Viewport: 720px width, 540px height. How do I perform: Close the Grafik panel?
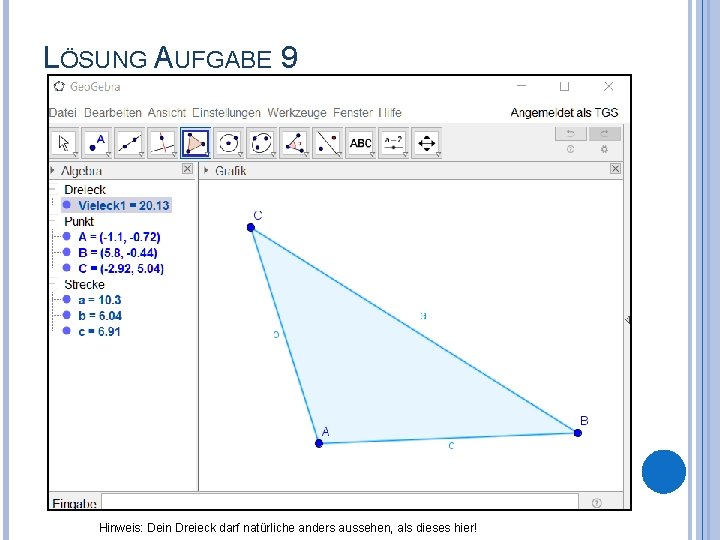pyautogui.click(x=615, y=169)
